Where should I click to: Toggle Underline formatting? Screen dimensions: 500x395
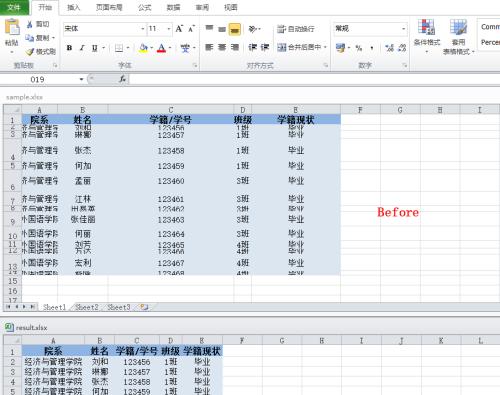(95, 48)
